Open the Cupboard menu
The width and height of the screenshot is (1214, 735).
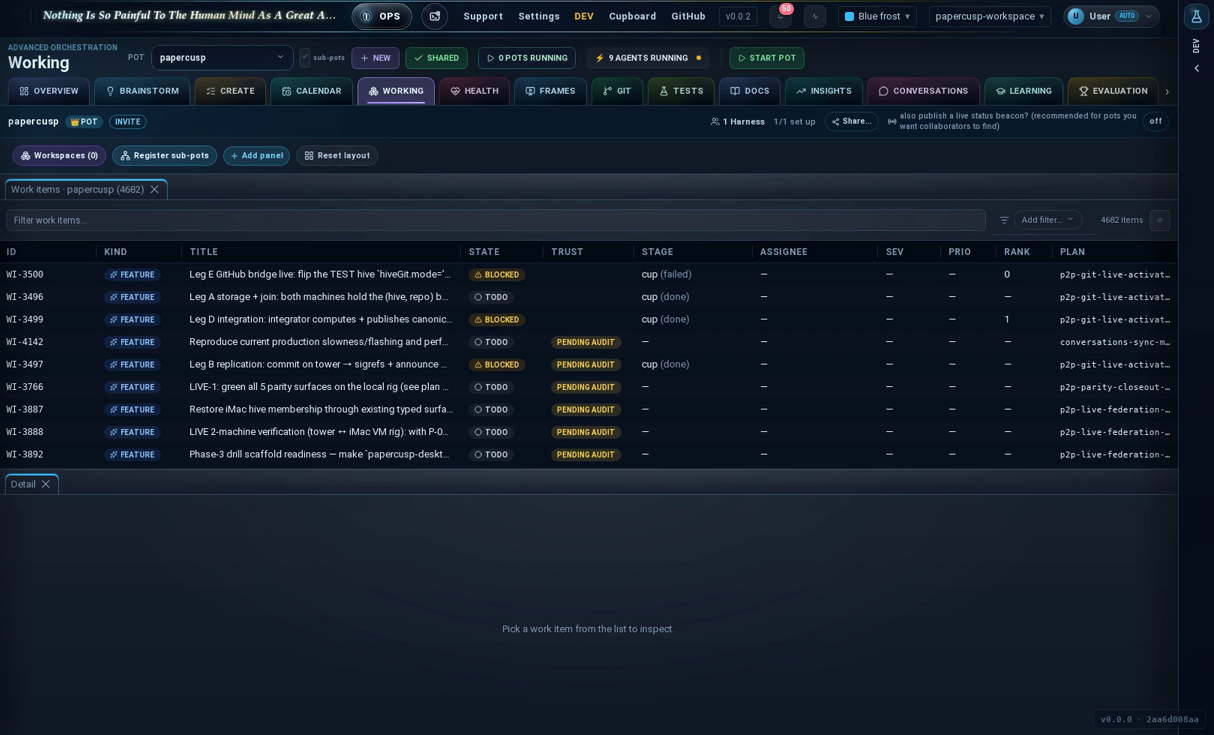[x=632, y=16]
